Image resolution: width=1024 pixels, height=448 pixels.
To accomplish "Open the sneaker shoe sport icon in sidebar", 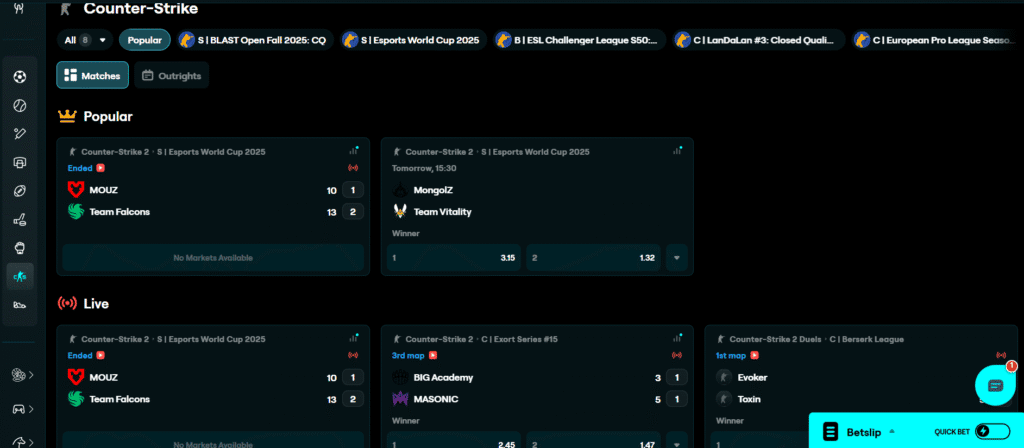I will [20, 305].
